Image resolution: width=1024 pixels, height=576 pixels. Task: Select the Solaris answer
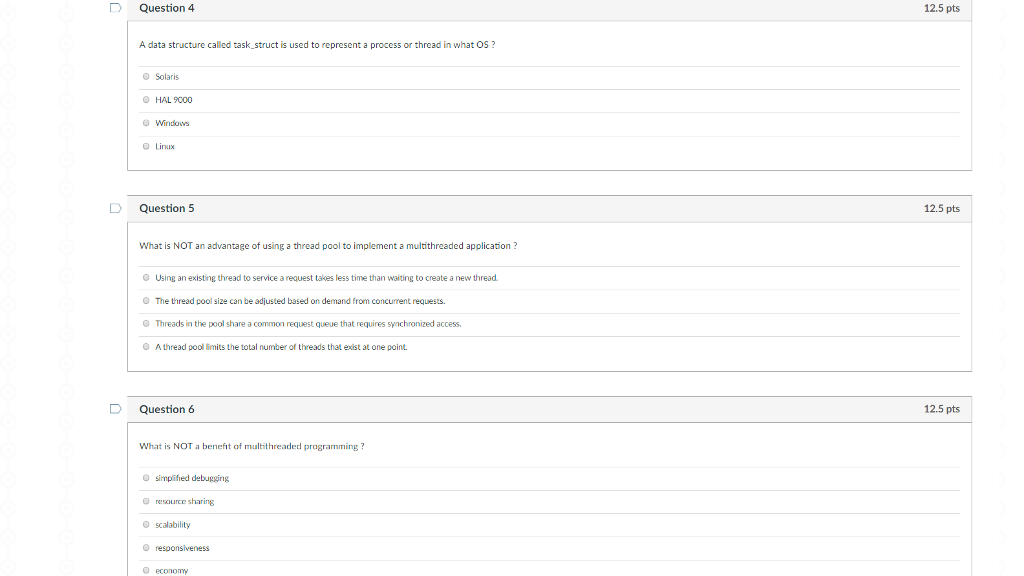click(x=146, y=76)
